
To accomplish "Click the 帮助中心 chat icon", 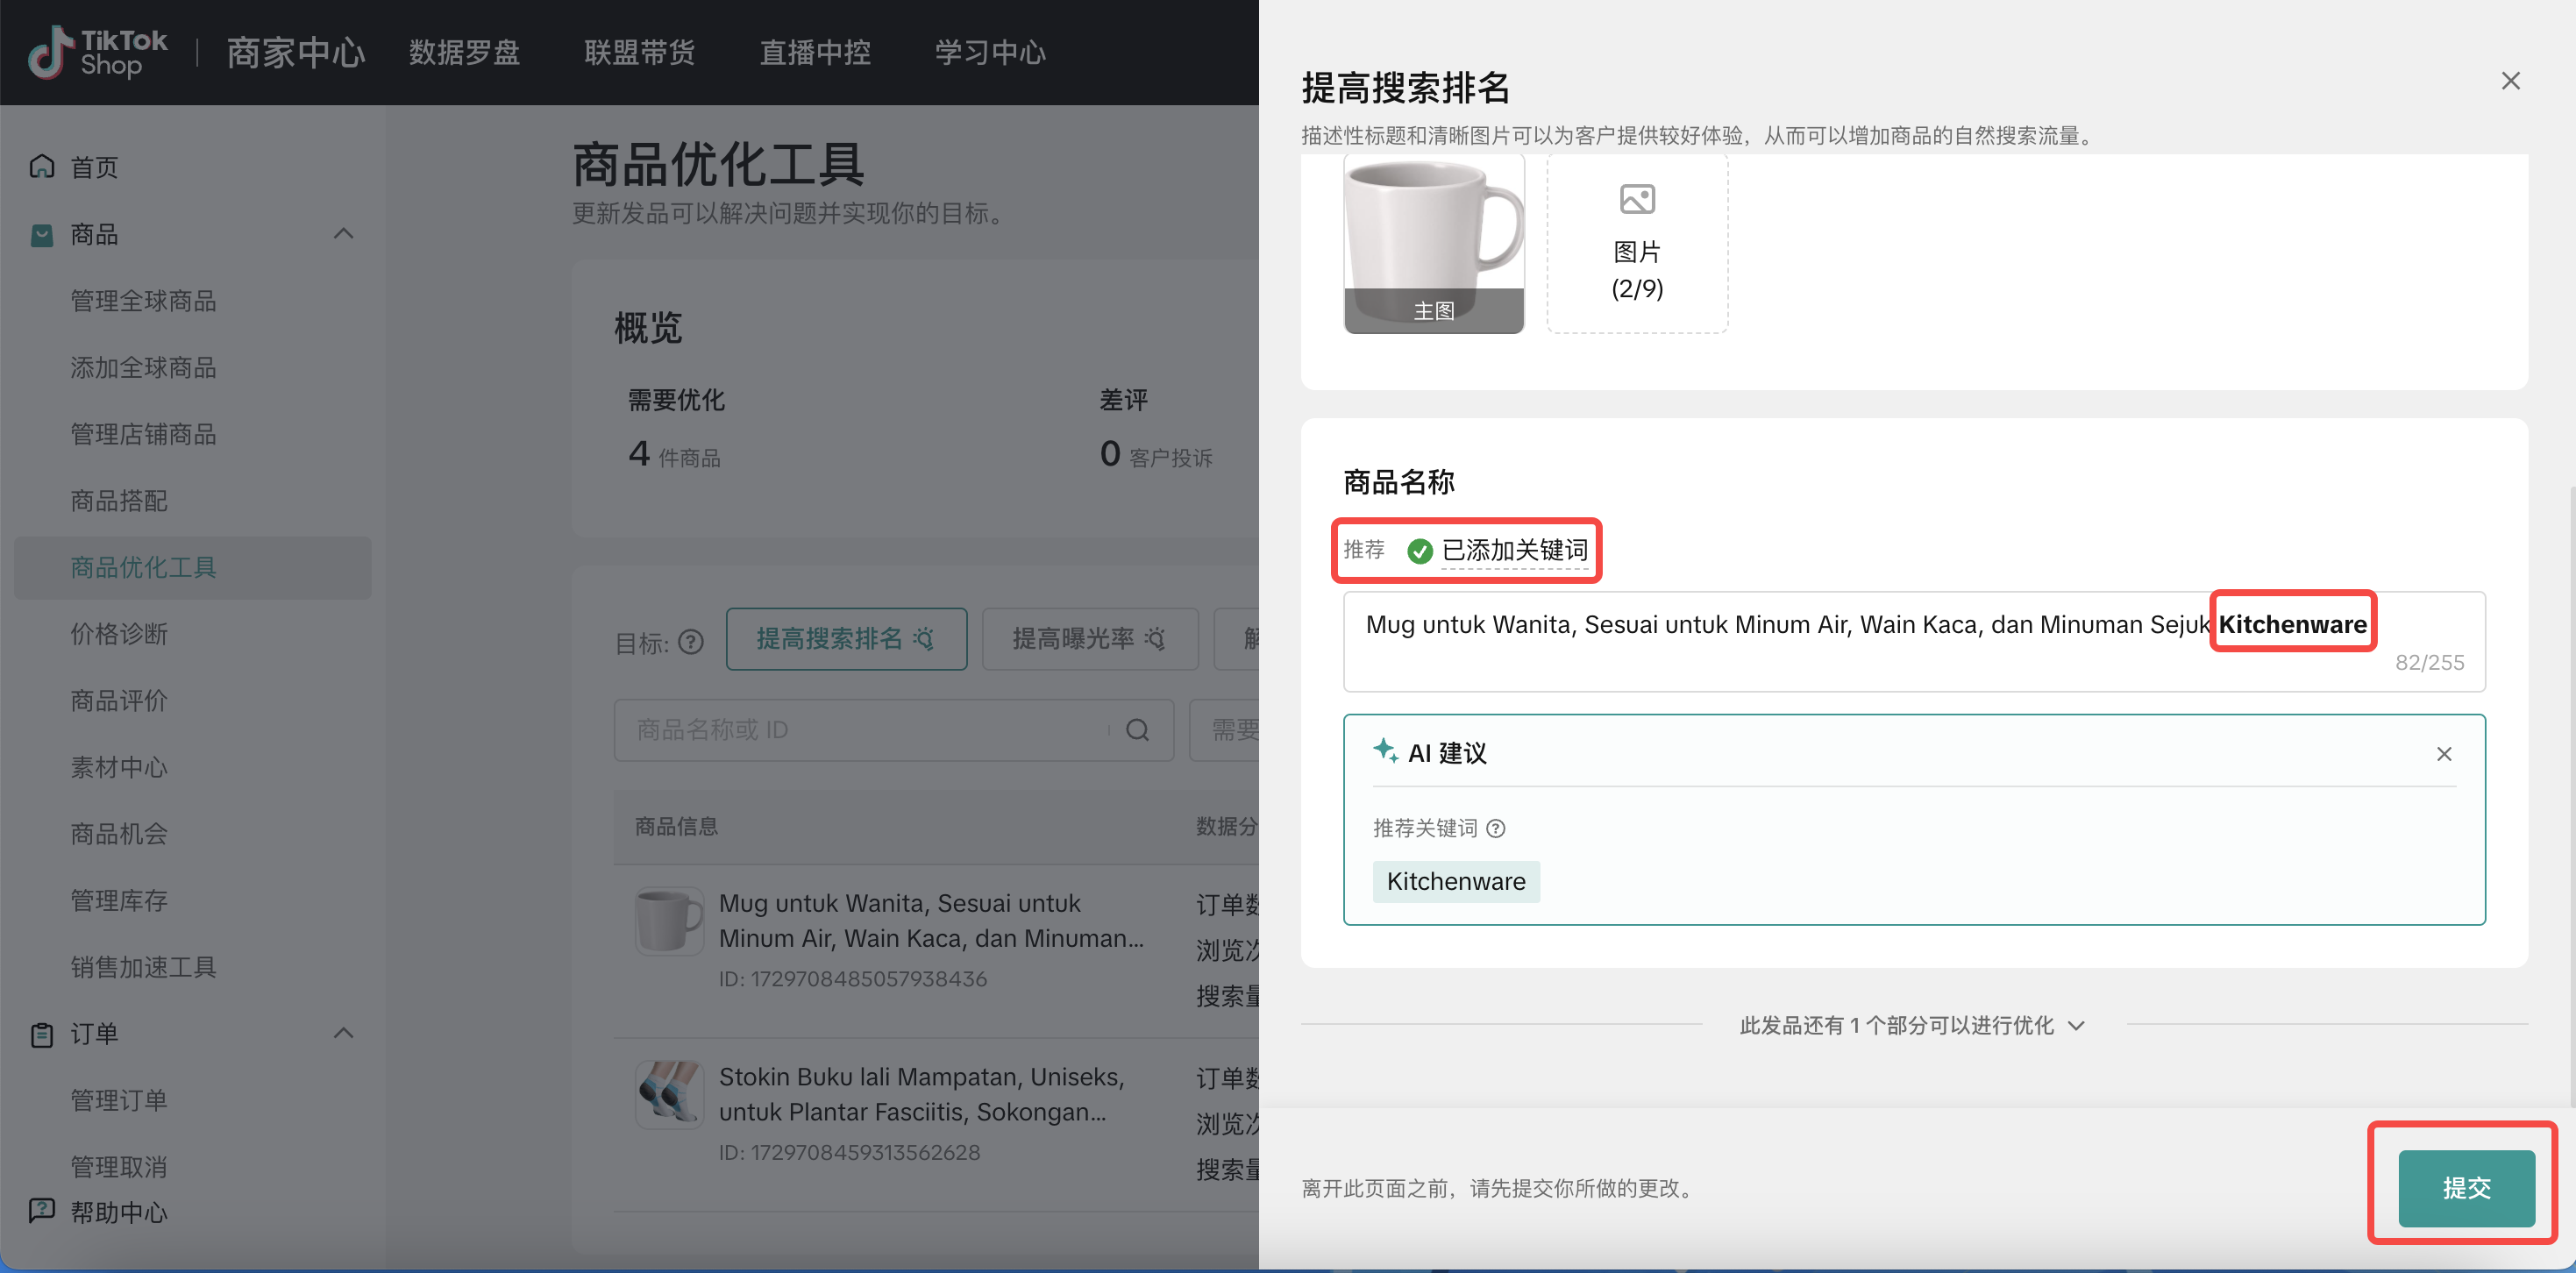I will [42, 1211].
